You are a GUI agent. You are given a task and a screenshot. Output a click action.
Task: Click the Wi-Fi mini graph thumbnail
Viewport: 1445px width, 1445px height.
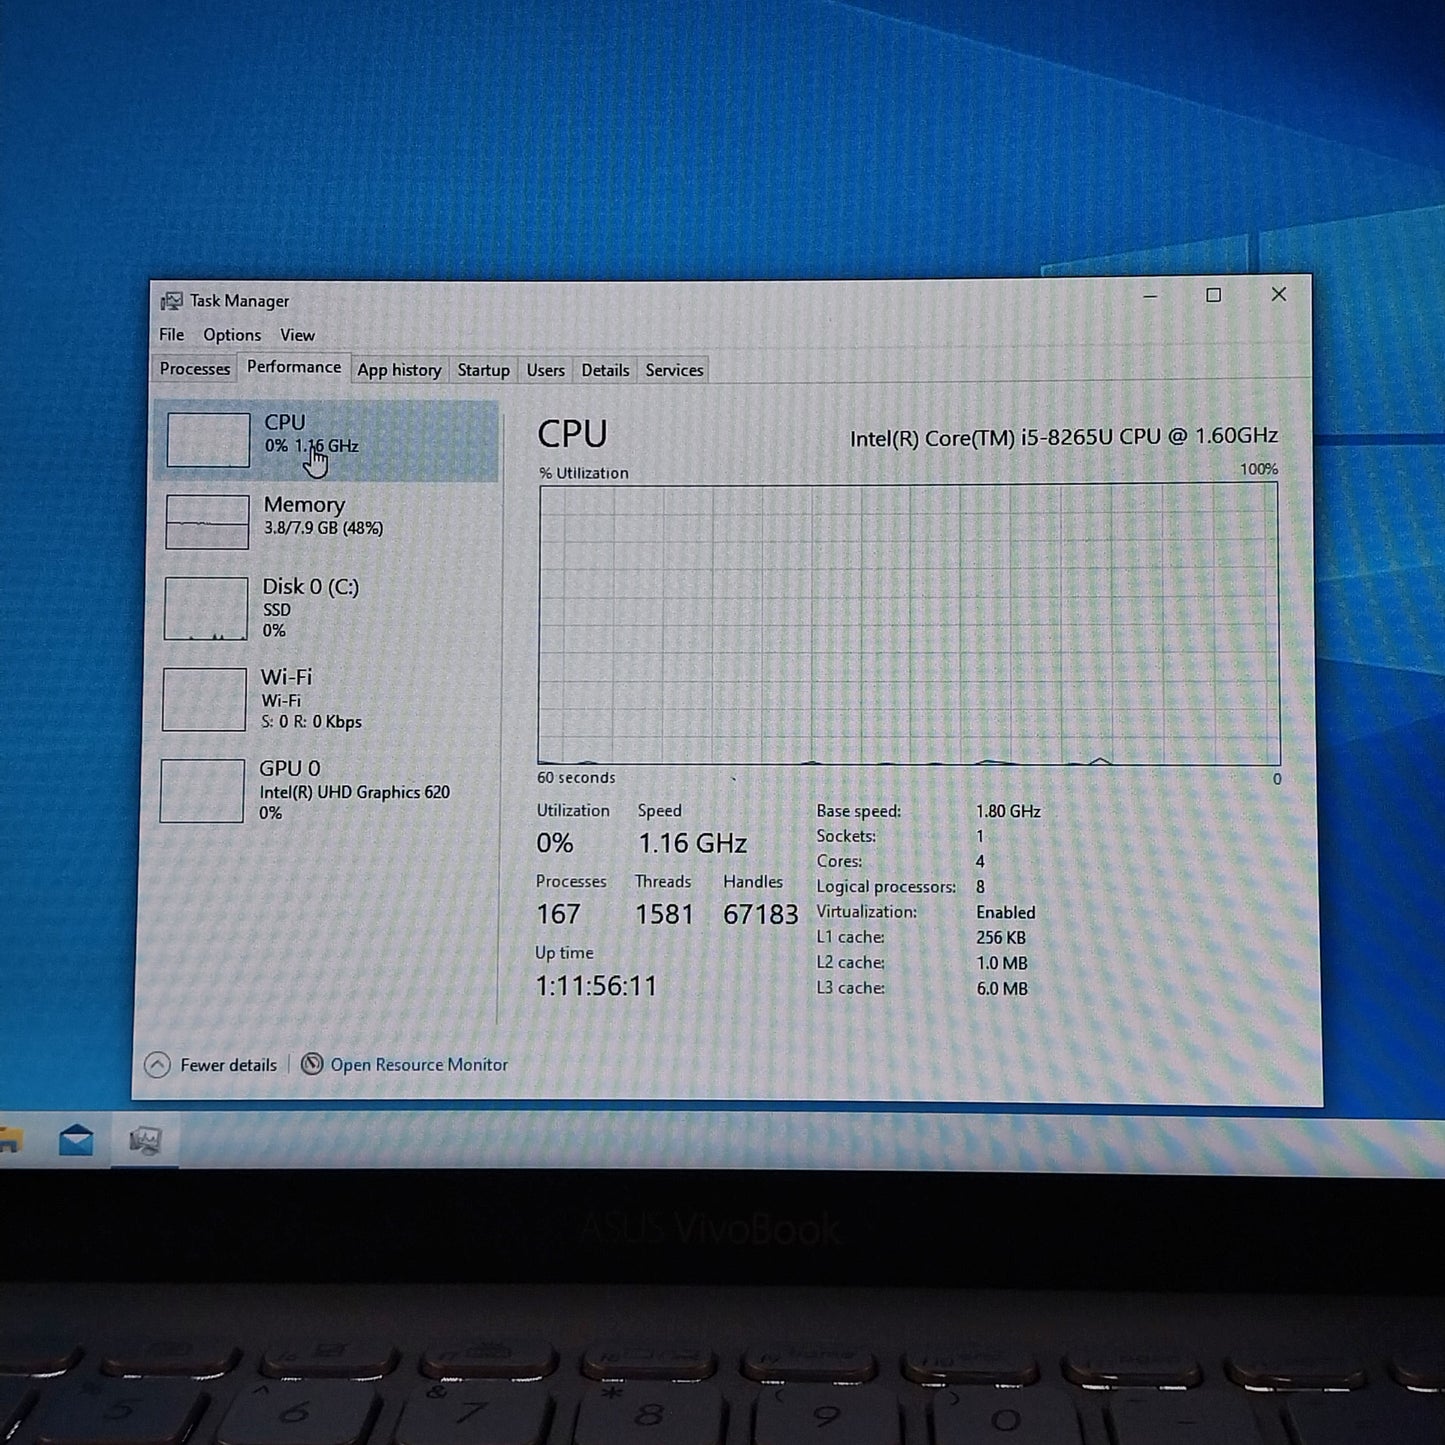click(204, 699)
